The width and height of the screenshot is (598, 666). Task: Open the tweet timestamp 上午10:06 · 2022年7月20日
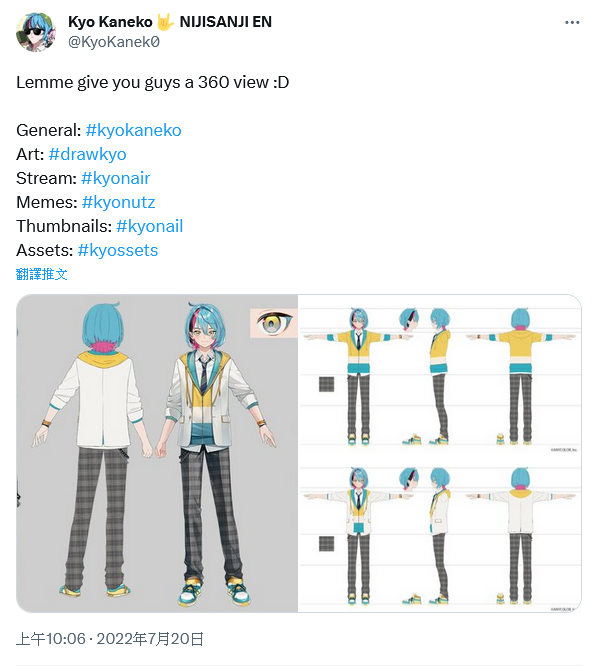pyautogui.click(x=110, y=639)
